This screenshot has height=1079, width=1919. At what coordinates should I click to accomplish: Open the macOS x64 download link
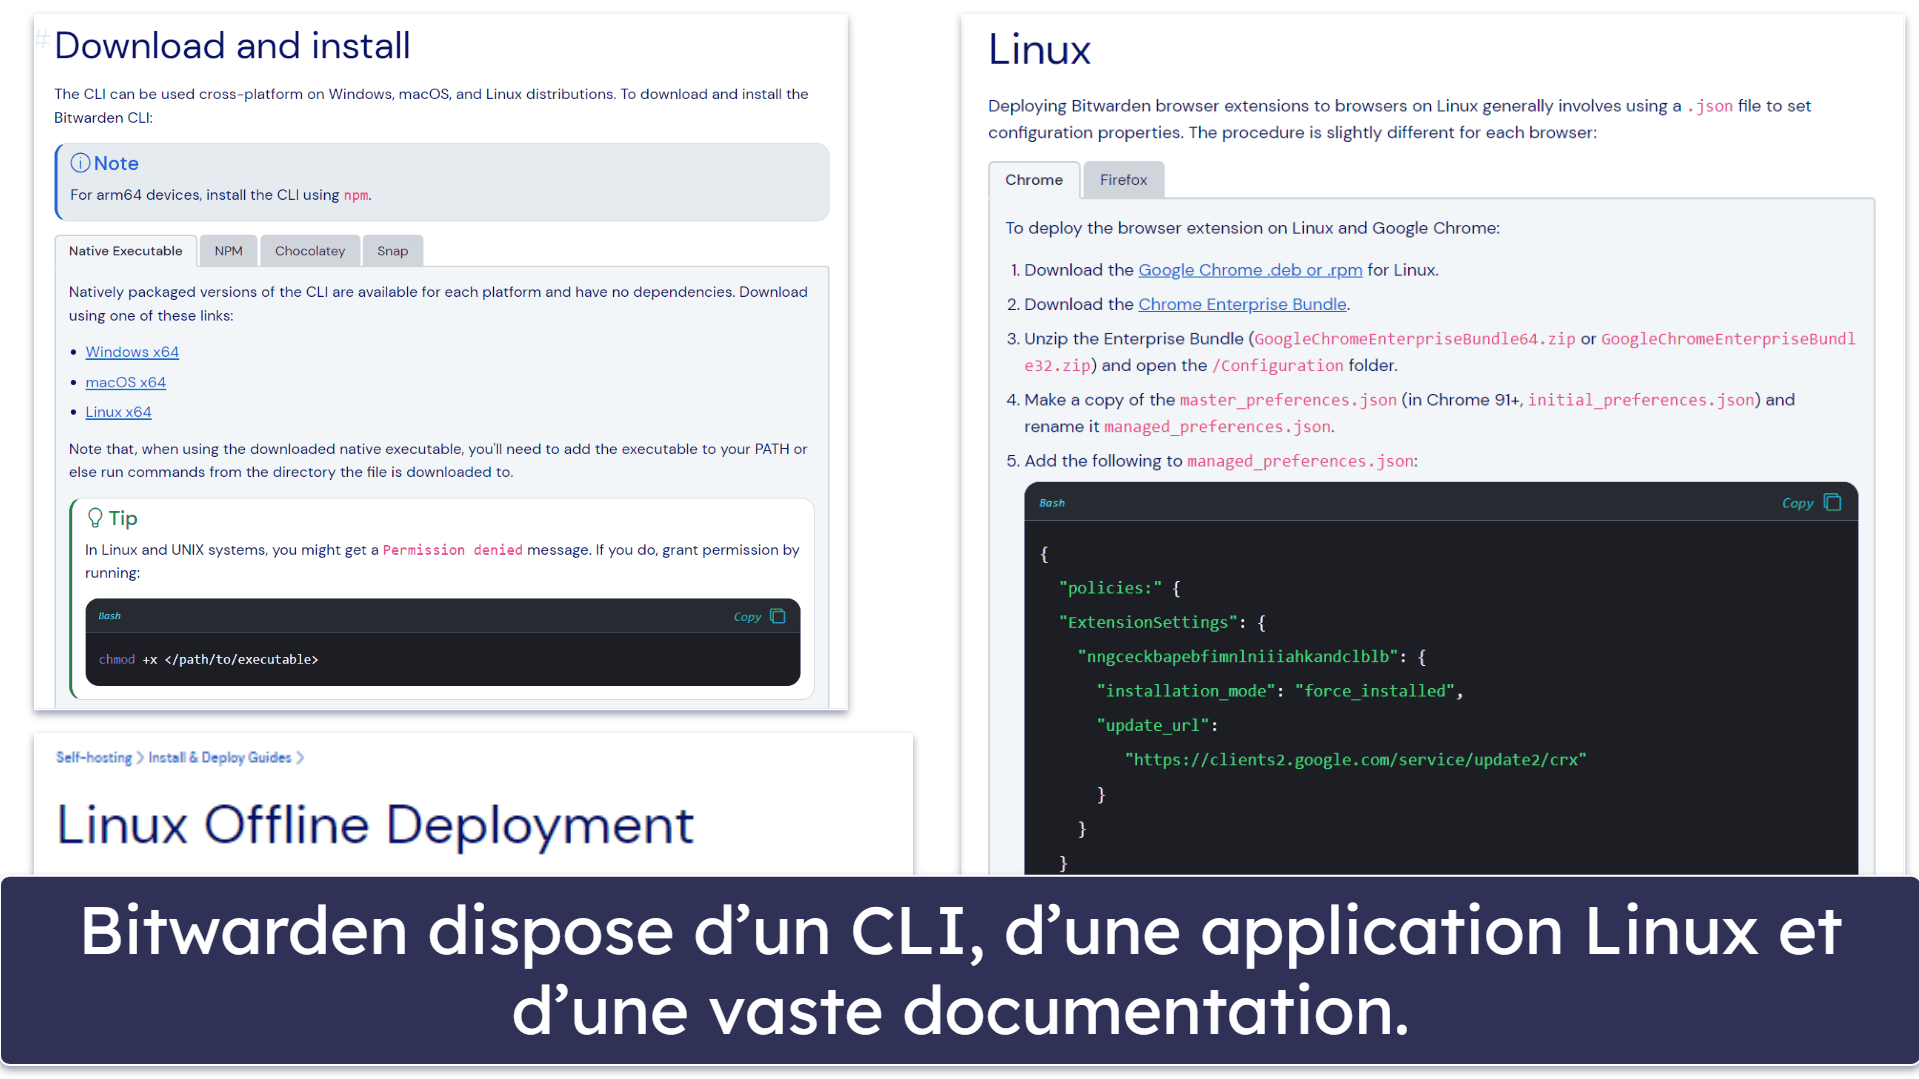click(125, 382)
